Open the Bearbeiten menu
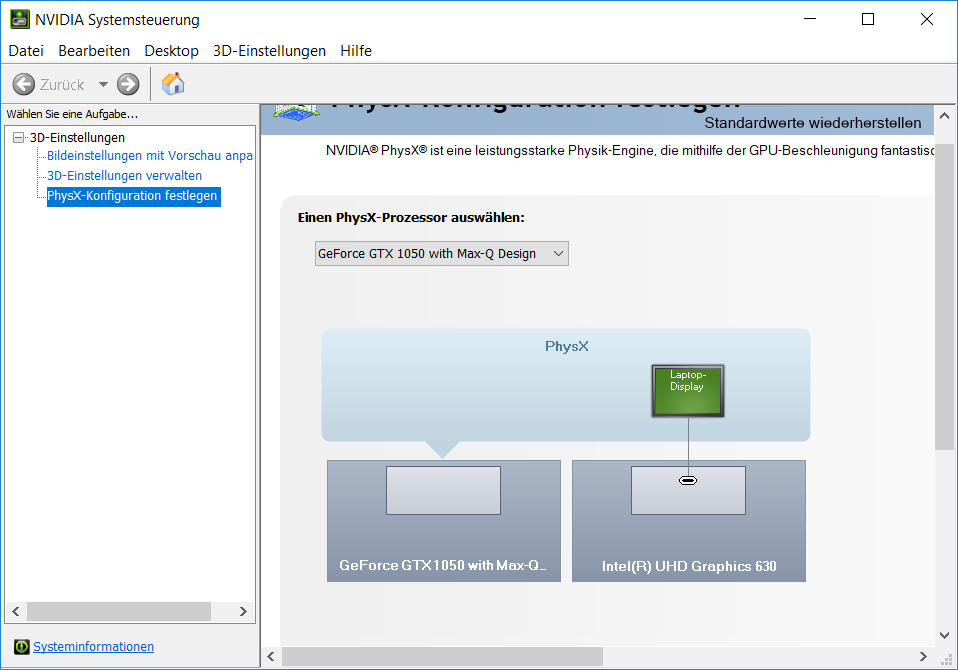This screenshot has width=958, height=670. pos(94,51)
